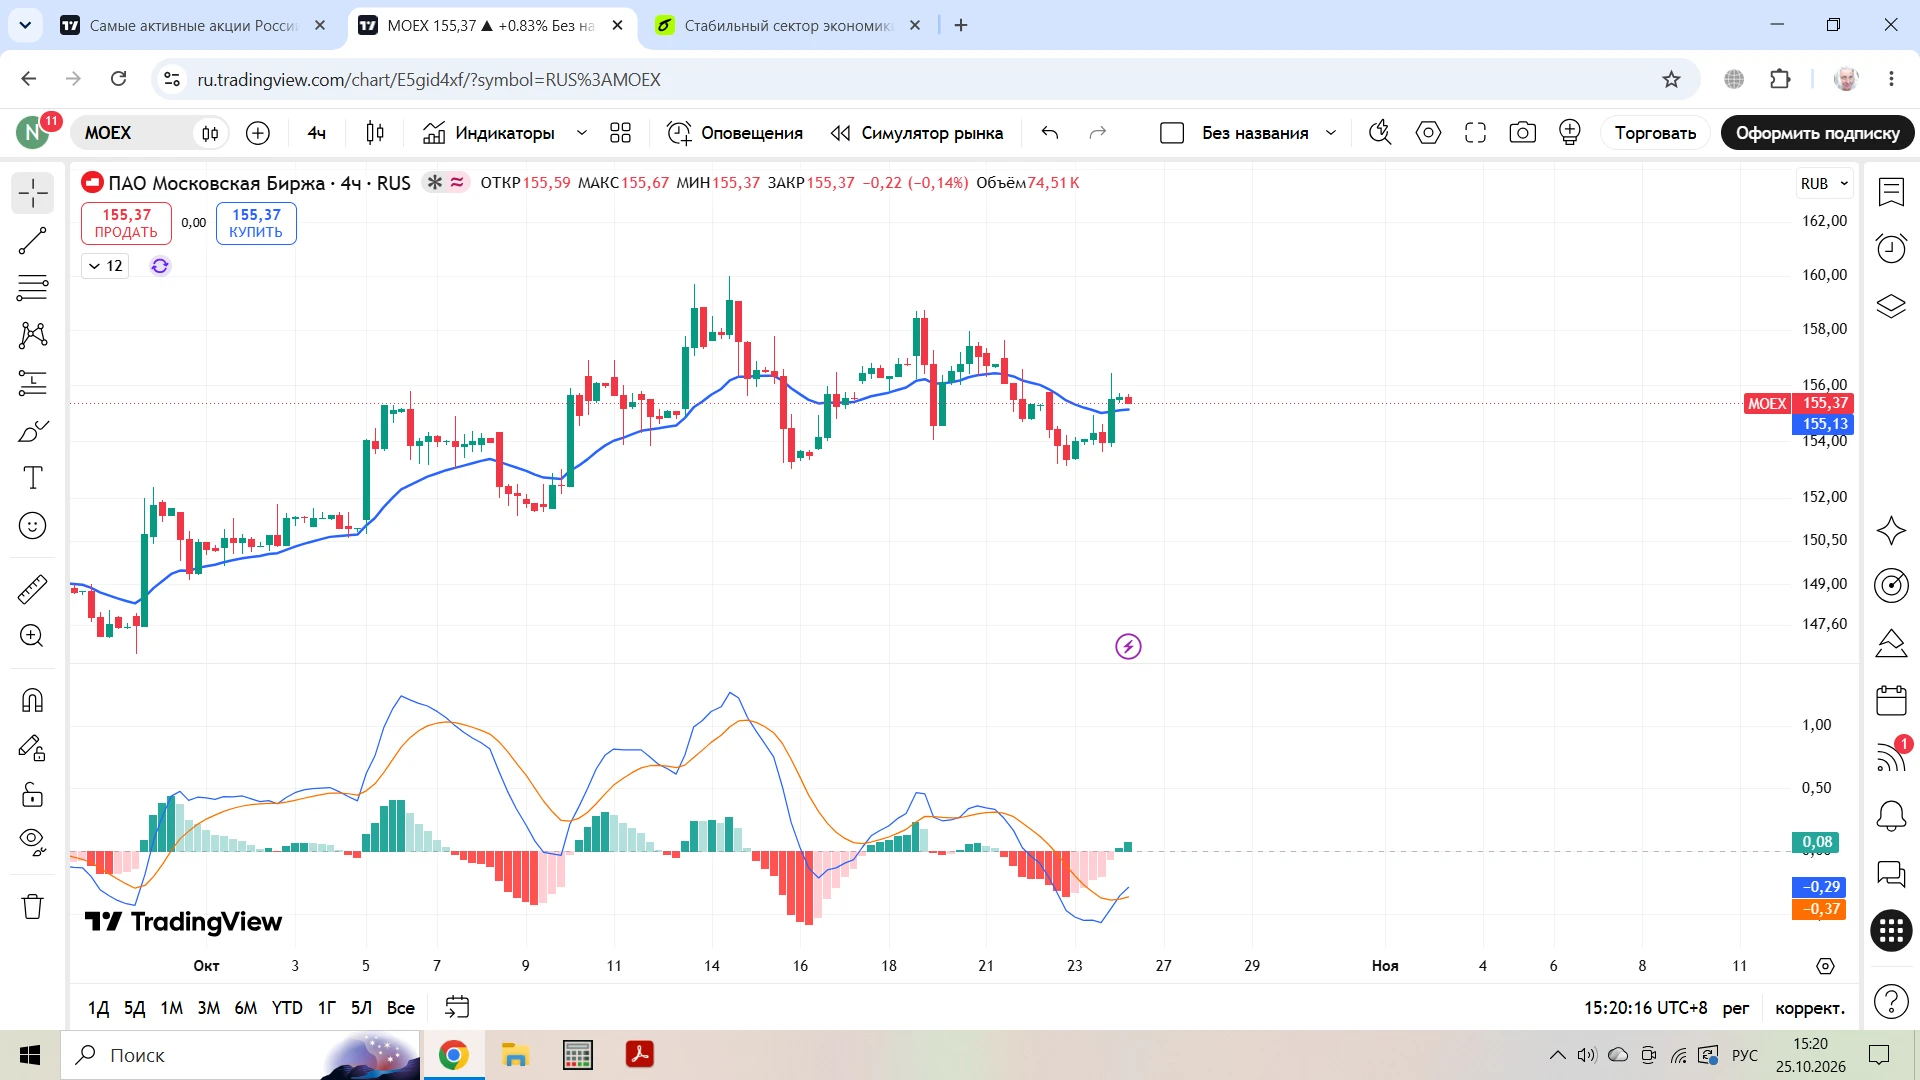Take a chart snapshot with camera icon
1920x1080 pixels.
pyautogui.click(x=1522, y=133)
